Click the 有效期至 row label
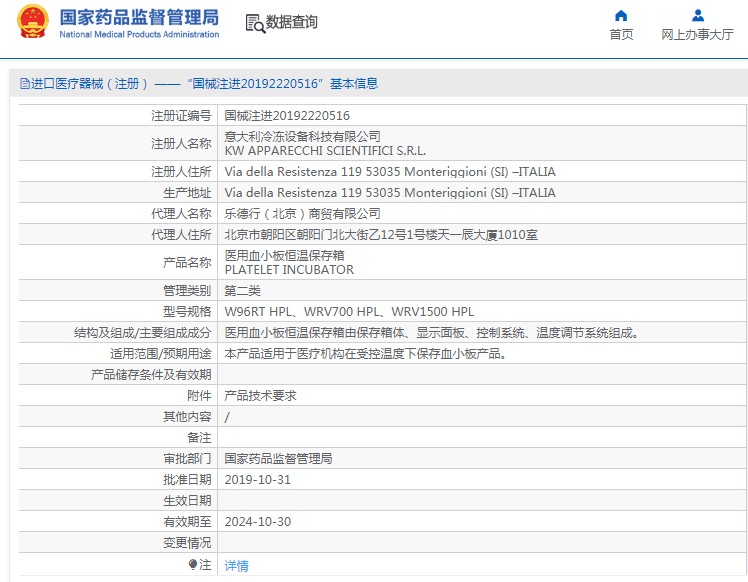Screen dimensions: 748x582 [x=187, y=522]
